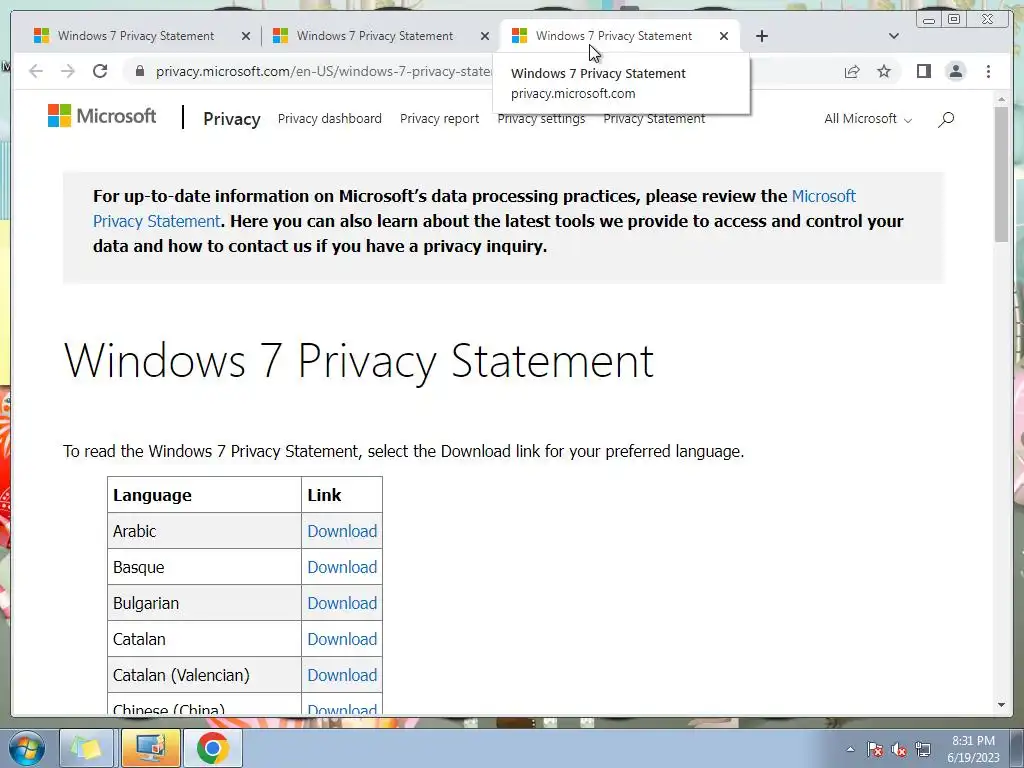1024x768 pixels.
Task: Bookmark this tab with the star icon
Action: 884,71
